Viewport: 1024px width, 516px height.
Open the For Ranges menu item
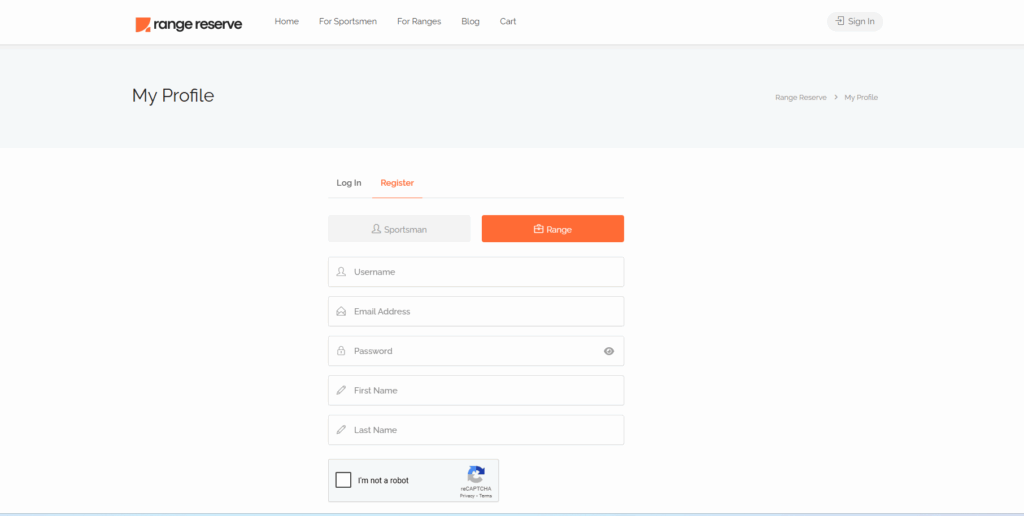tap(419, 21)
